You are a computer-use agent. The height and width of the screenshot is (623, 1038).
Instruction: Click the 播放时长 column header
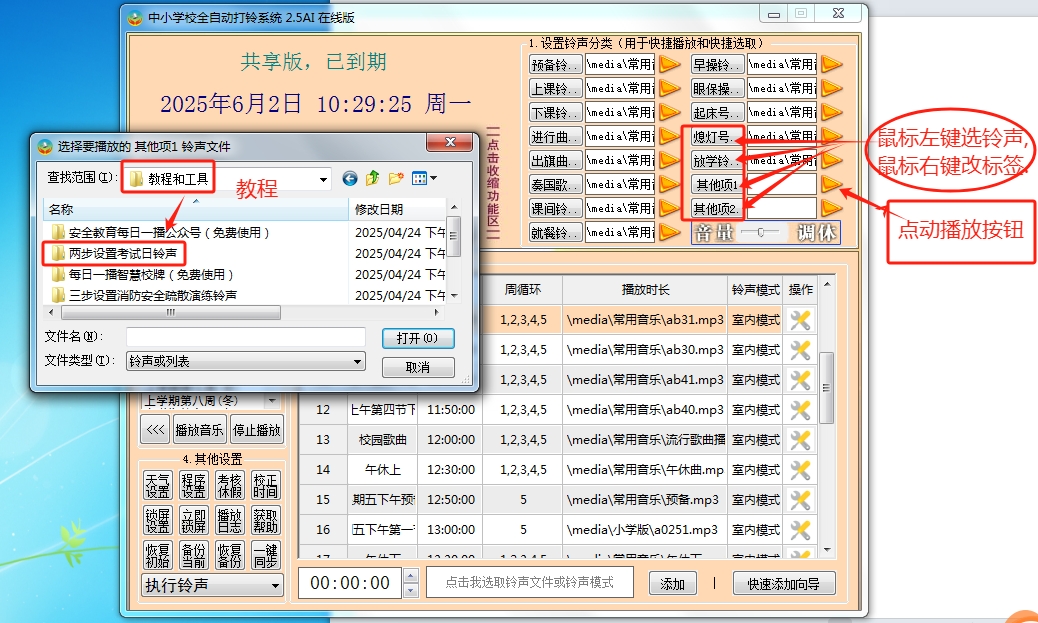(x=645, y=290)
